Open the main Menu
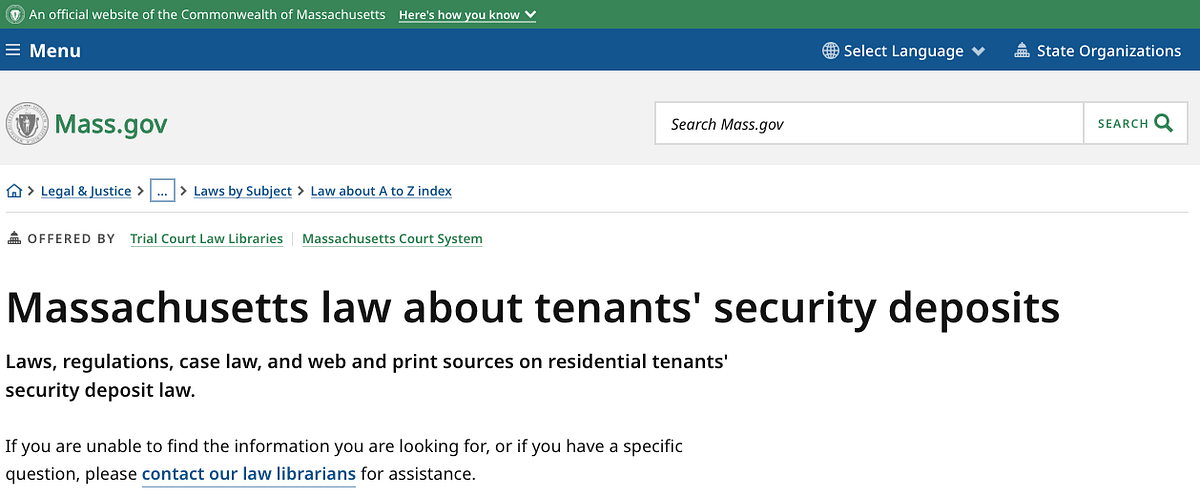This screenshot has width=1200, height=495. pyautogui.click(x=43, y=51)
